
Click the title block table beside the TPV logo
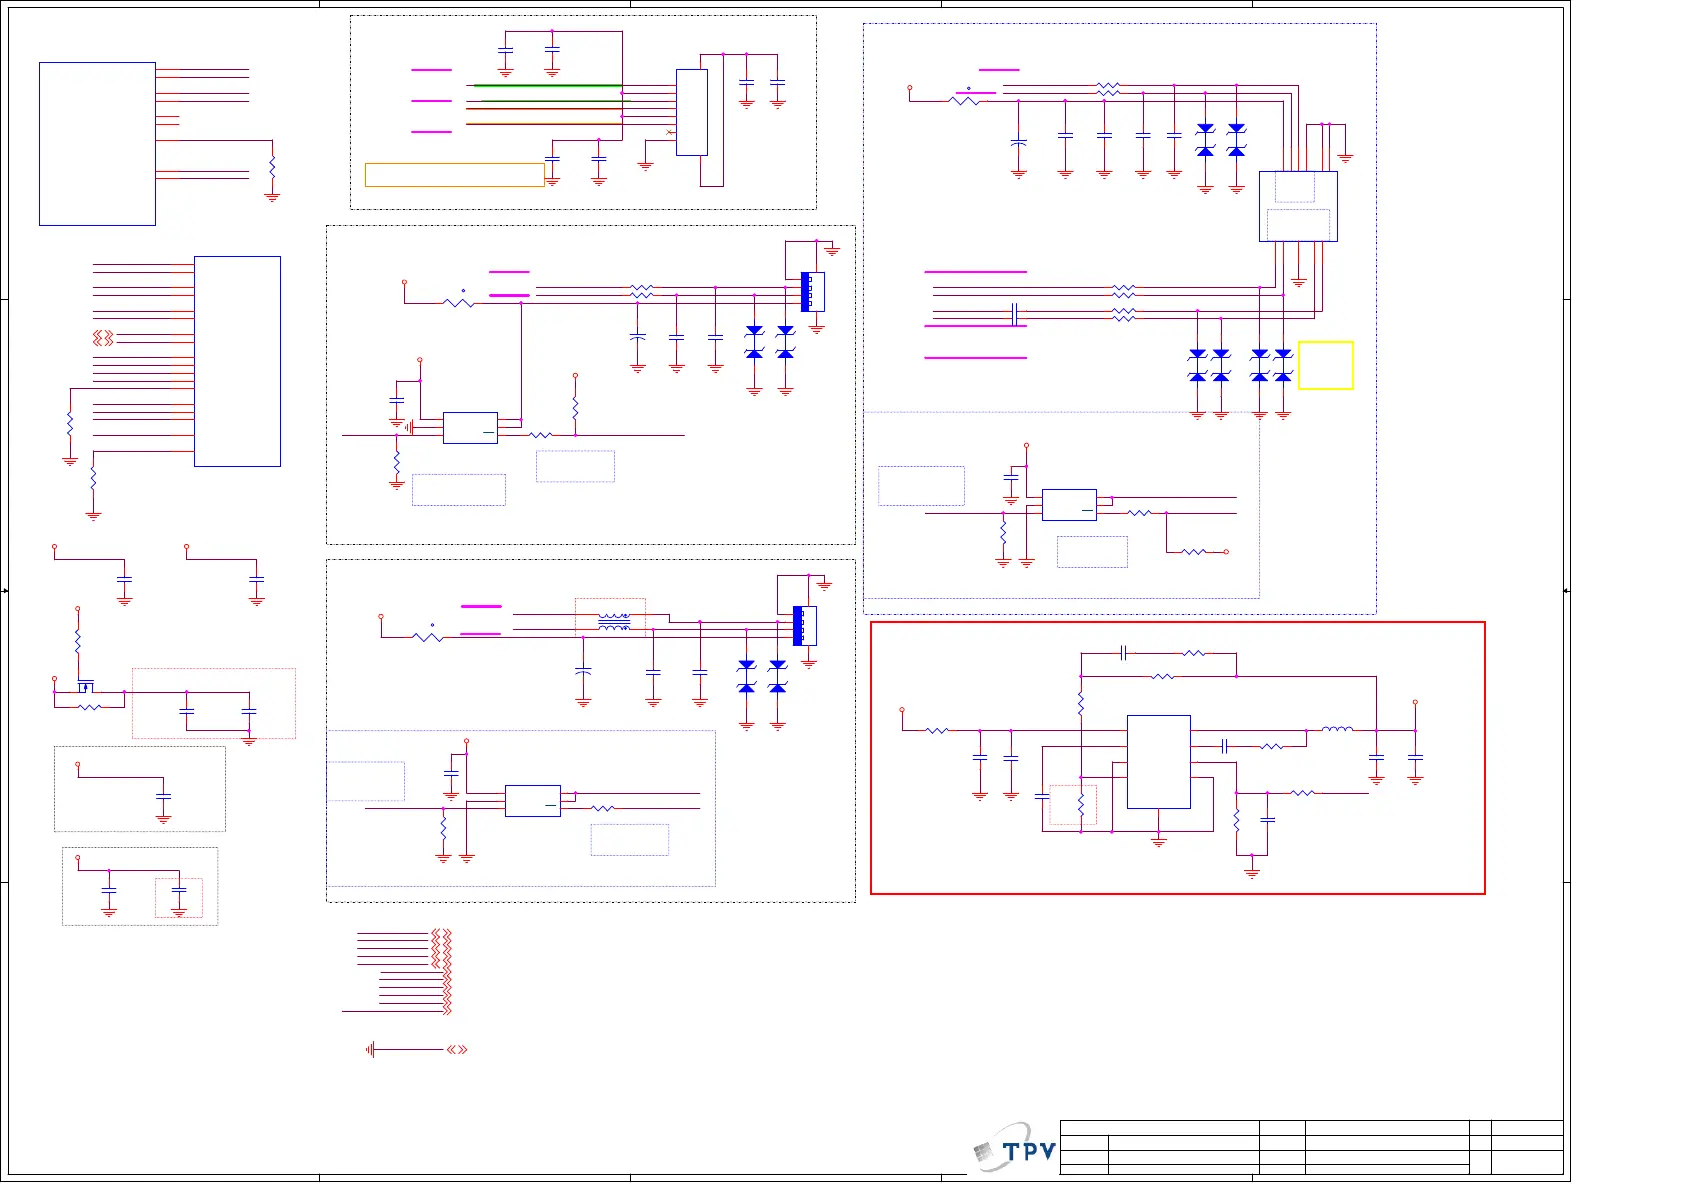(x=1310, y=1147)
